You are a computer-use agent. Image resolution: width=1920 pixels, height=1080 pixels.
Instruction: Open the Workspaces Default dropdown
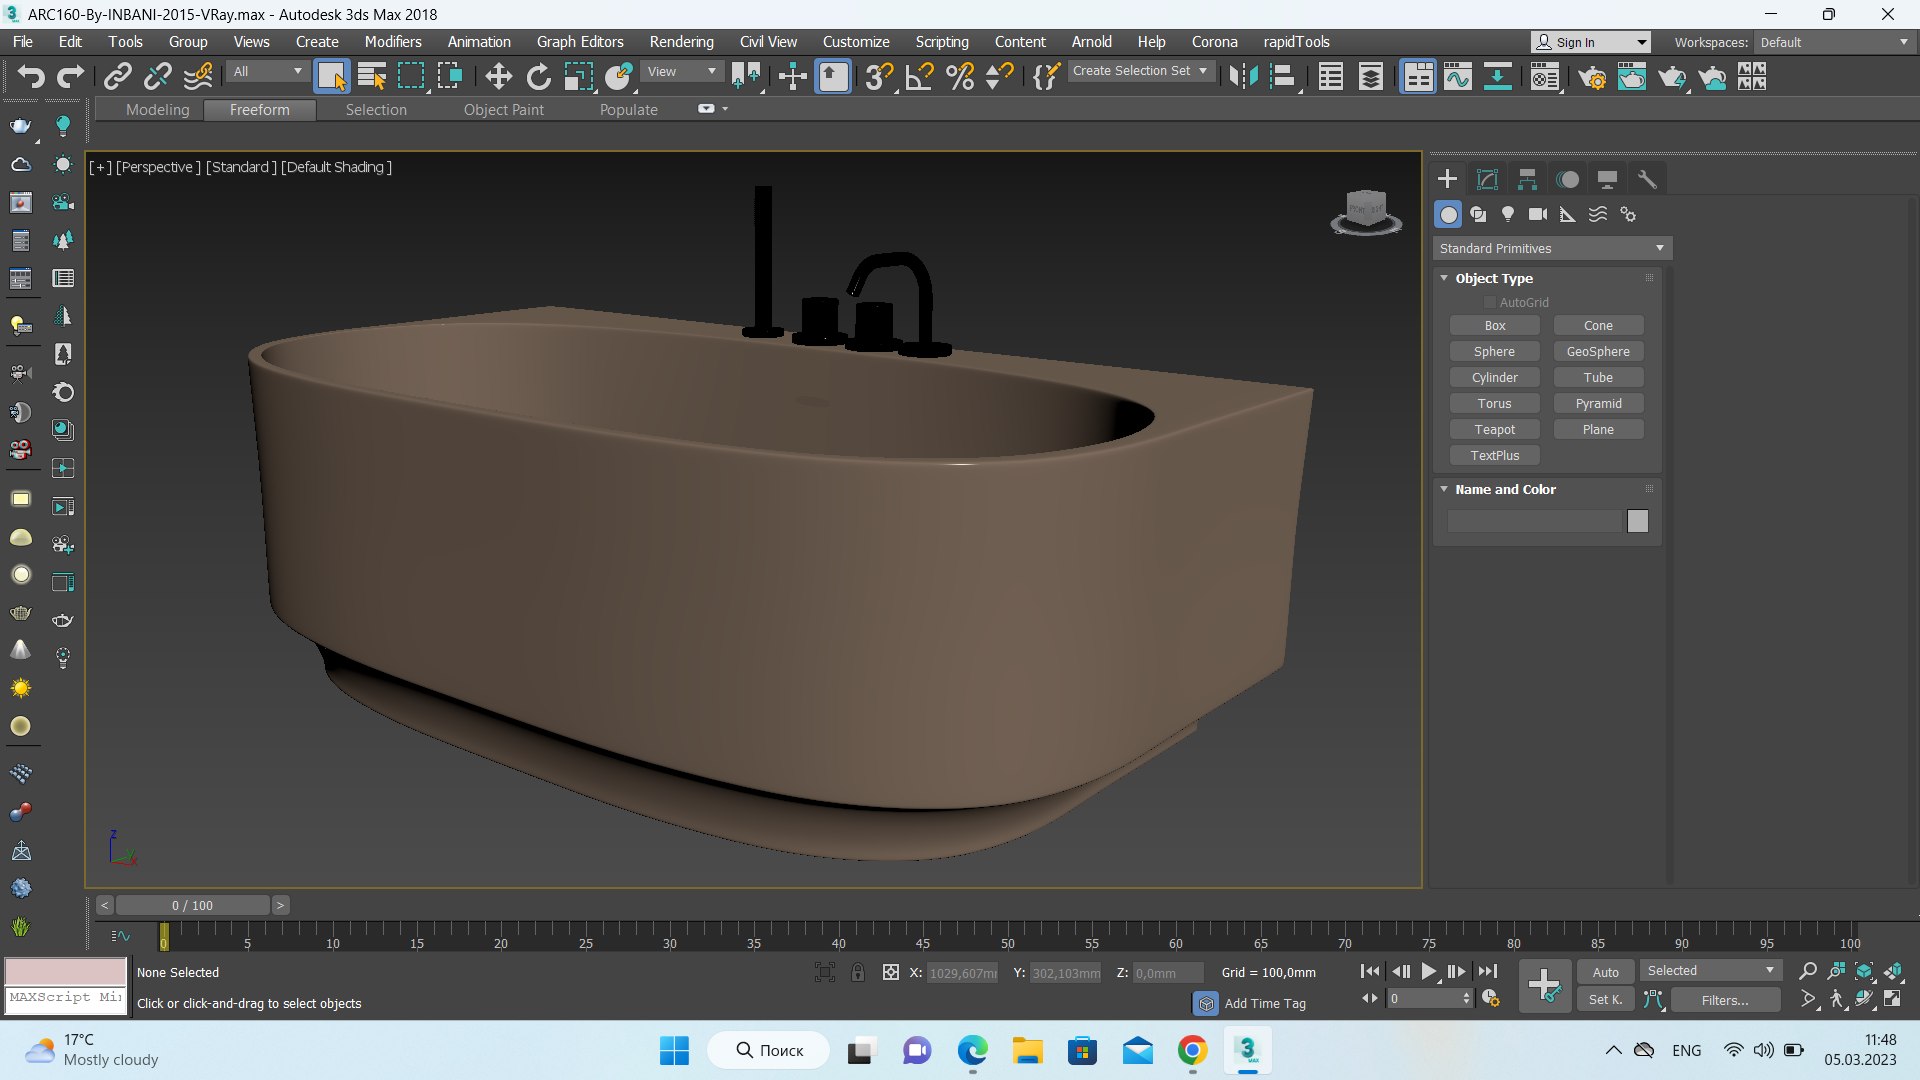1834,42
